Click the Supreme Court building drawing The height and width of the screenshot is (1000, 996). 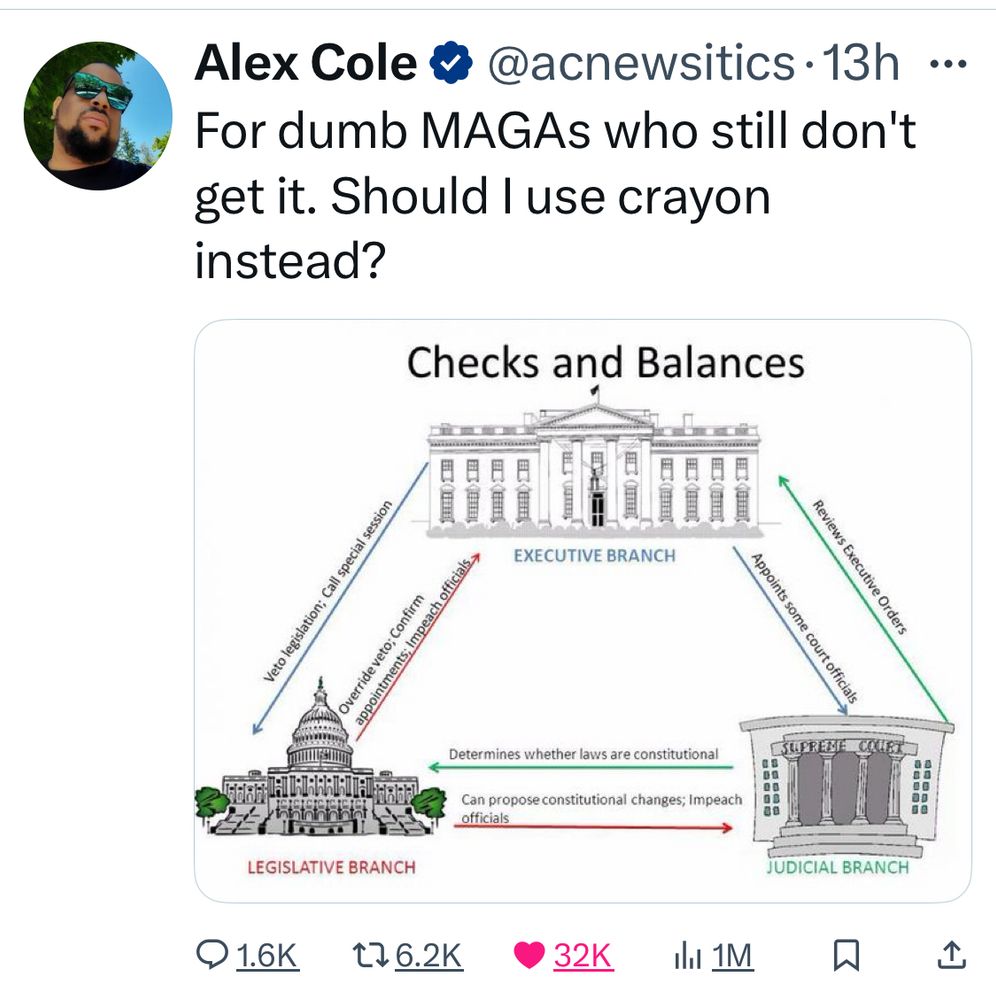point(846,787)
